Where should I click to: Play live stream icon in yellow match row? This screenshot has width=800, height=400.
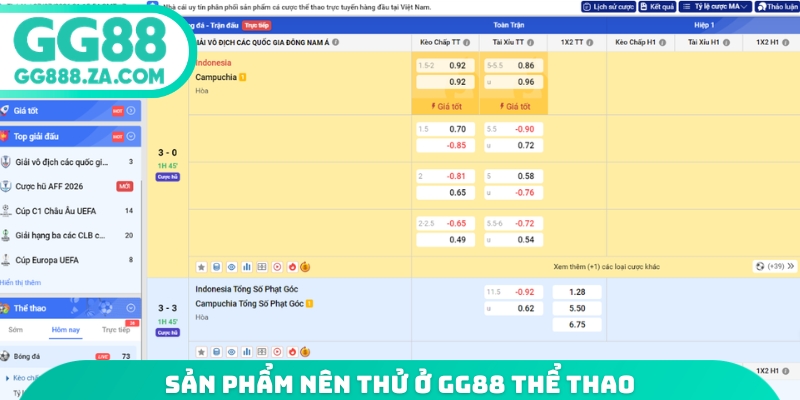[x=277, y=267]
